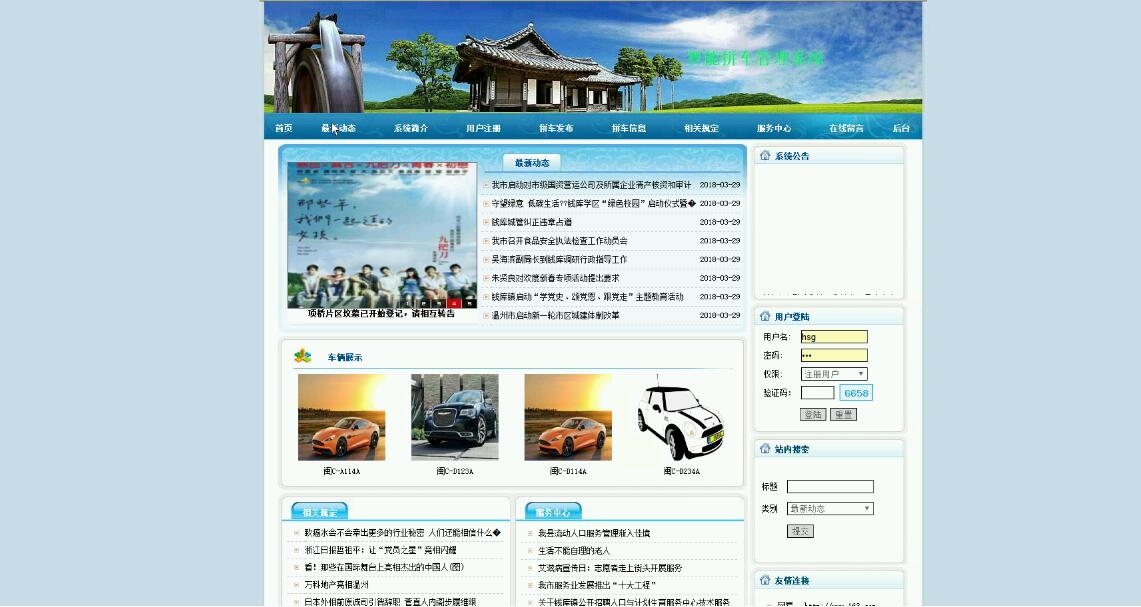Open the article 我县流动人口服务管理渐入佳境

coord(594,533)
